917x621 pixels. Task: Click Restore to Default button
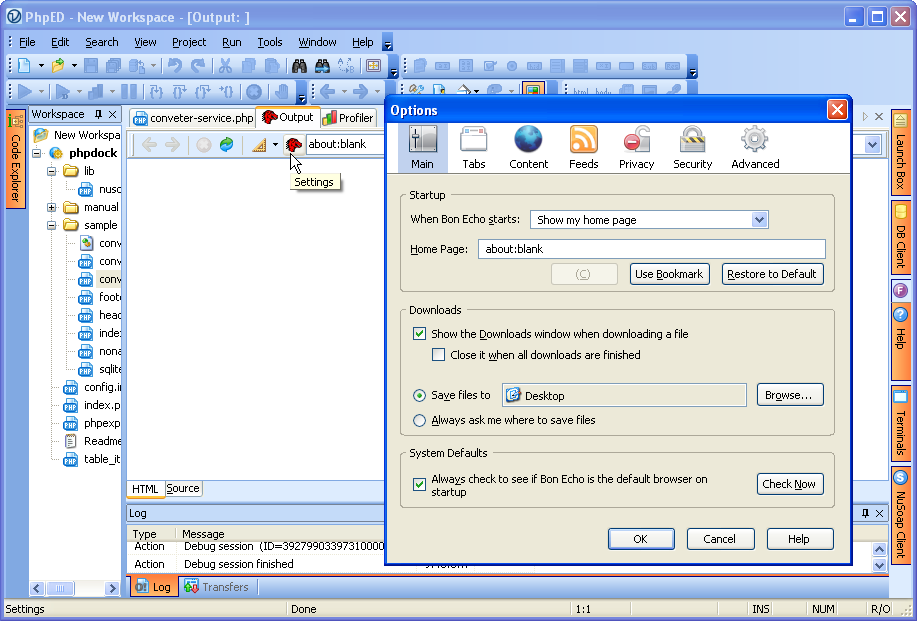coord(773,274)
